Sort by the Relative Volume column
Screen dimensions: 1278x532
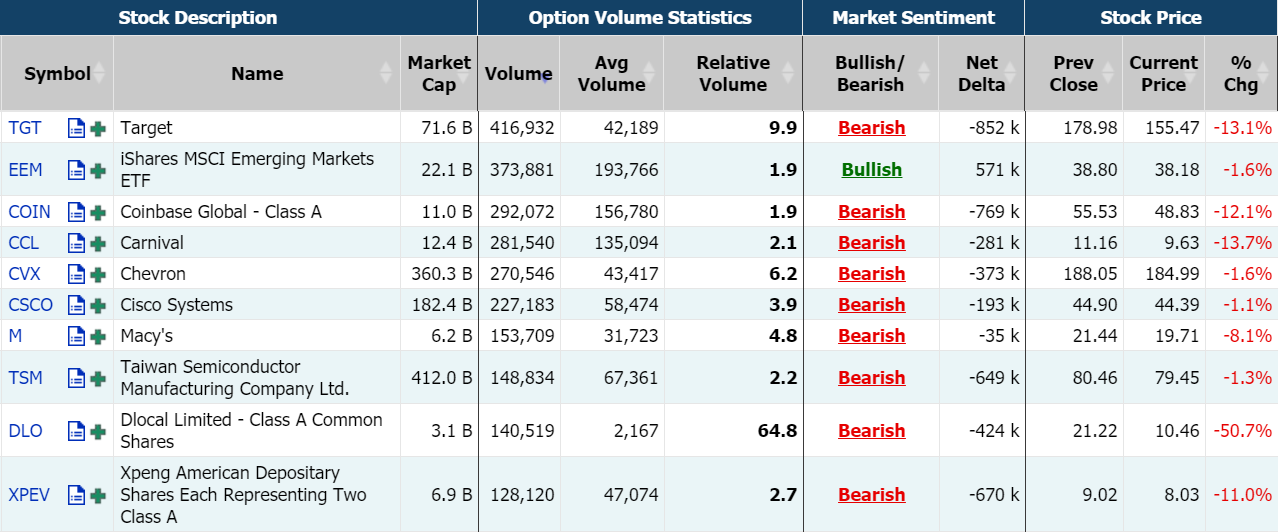[x=733, y=74]
